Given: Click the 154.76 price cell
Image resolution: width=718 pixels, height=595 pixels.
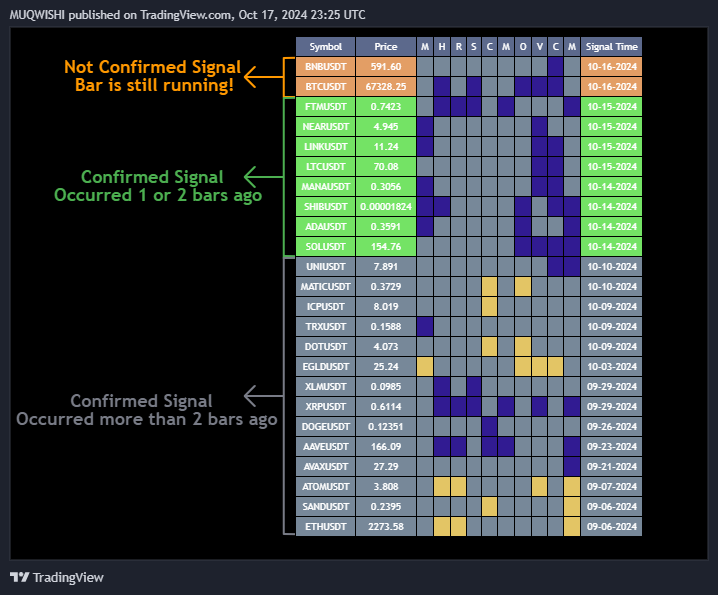Looking at the screenshot, I should coord(386,246).
